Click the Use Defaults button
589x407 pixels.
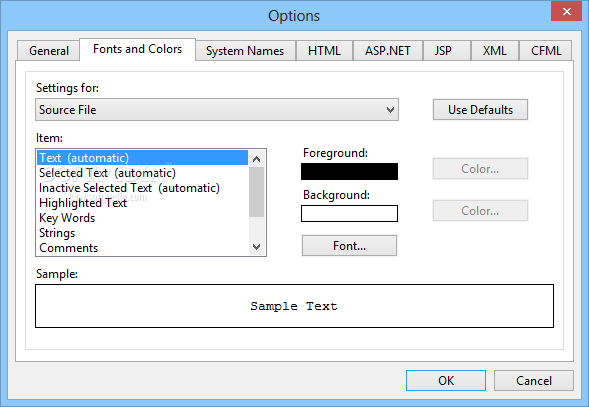point(480,110)
